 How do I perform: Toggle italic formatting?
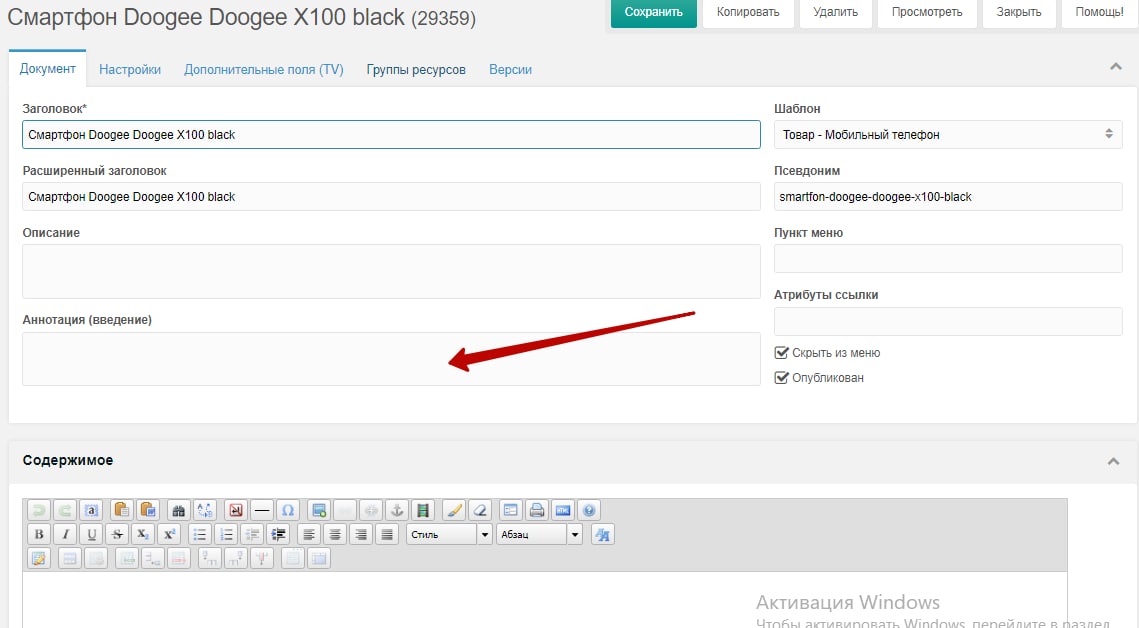point(65,534)
